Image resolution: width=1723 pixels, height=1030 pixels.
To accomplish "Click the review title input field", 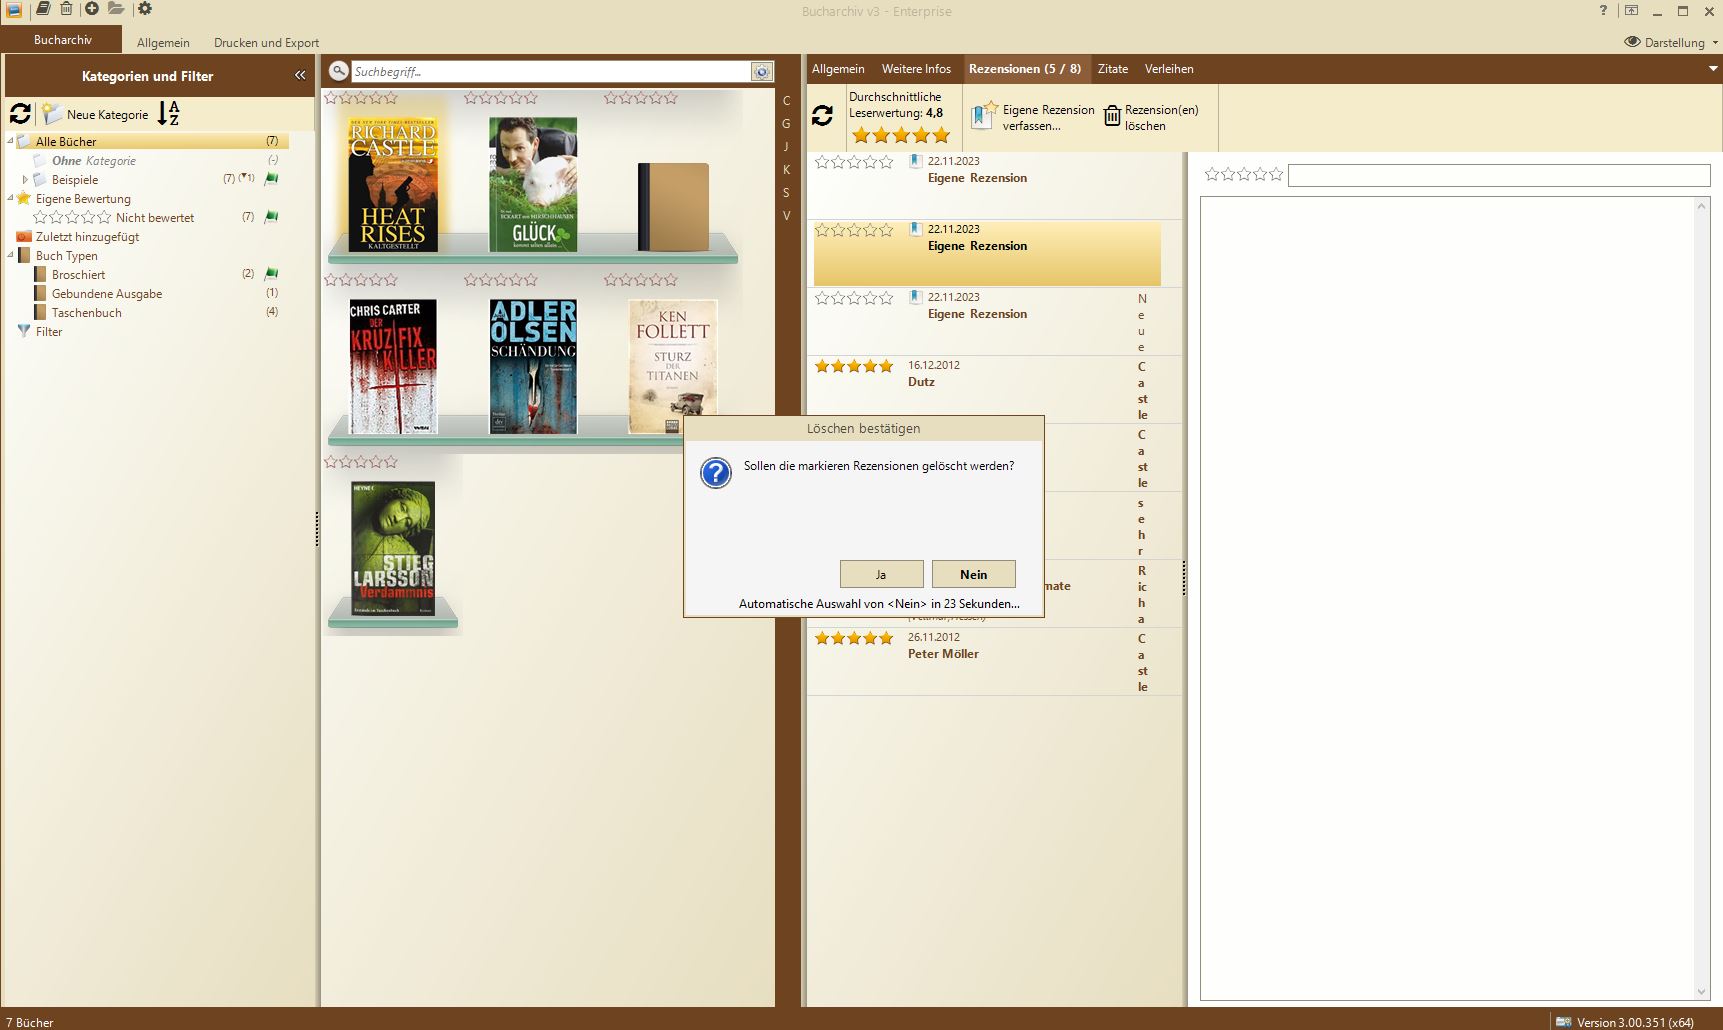I will (1499, 176).
